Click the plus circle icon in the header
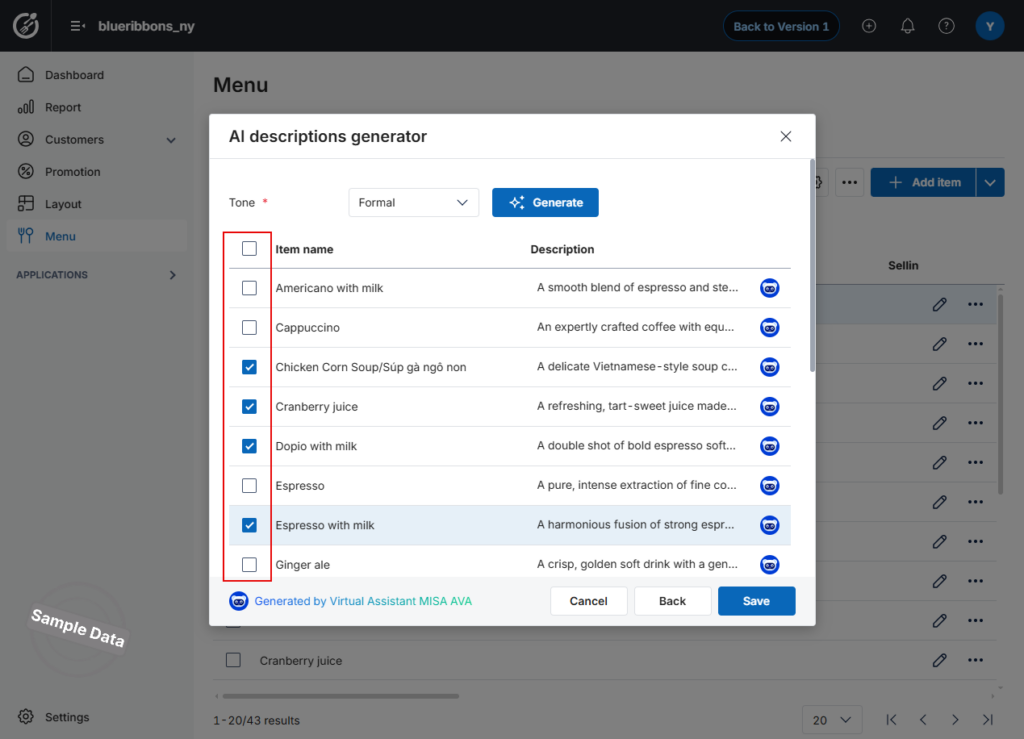Screen dimensions: 1024x739 pos(869,26)
